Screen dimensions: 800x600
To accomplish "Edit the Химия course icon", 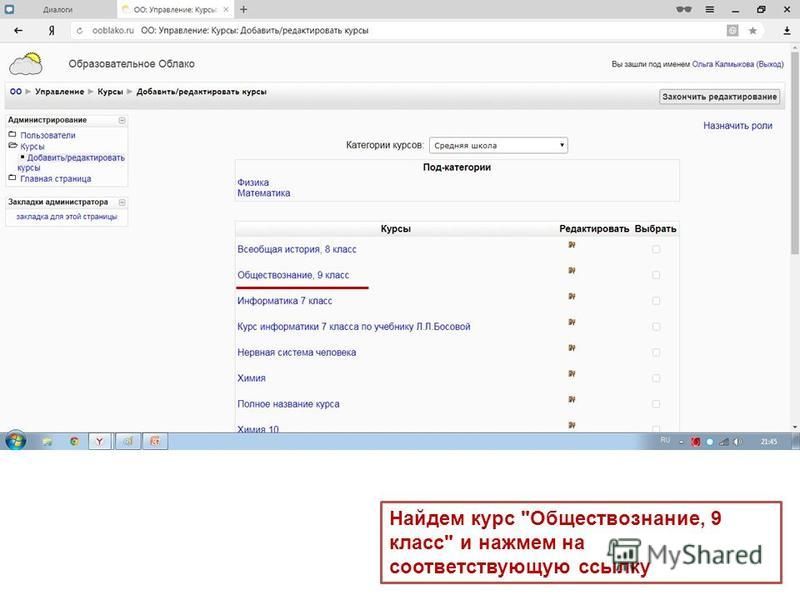I will 572,373.
